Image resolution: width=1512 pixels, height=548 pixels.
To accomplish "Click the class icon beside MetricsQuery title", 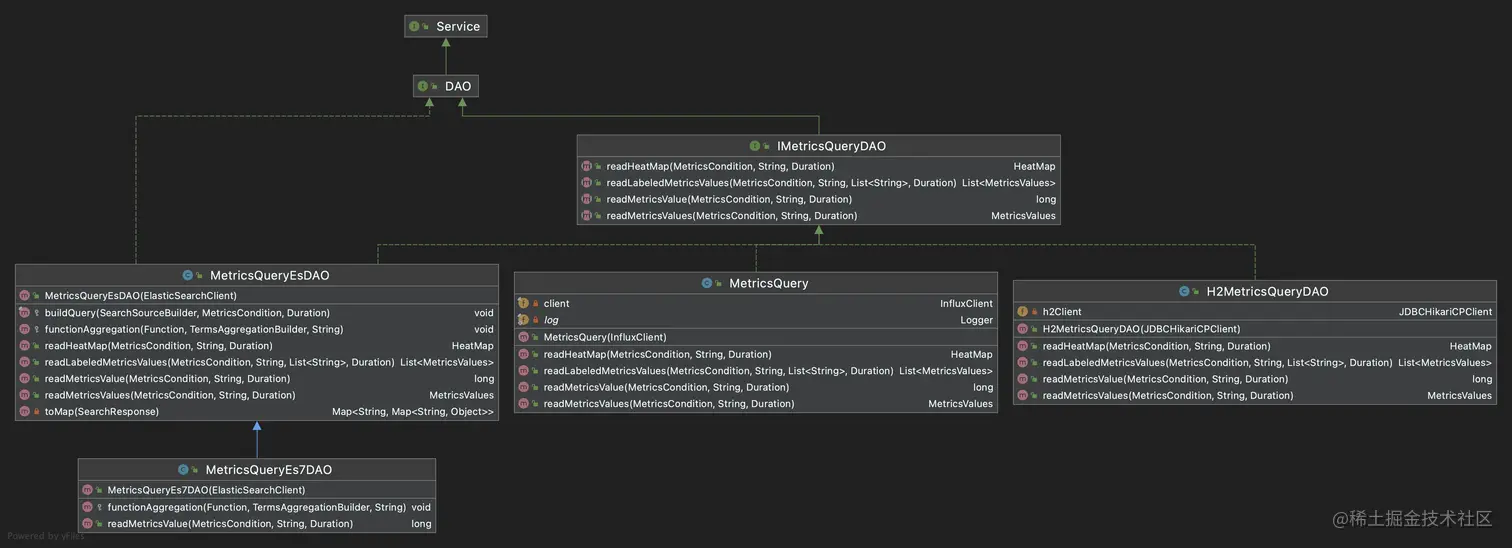I will coord(707,283).
